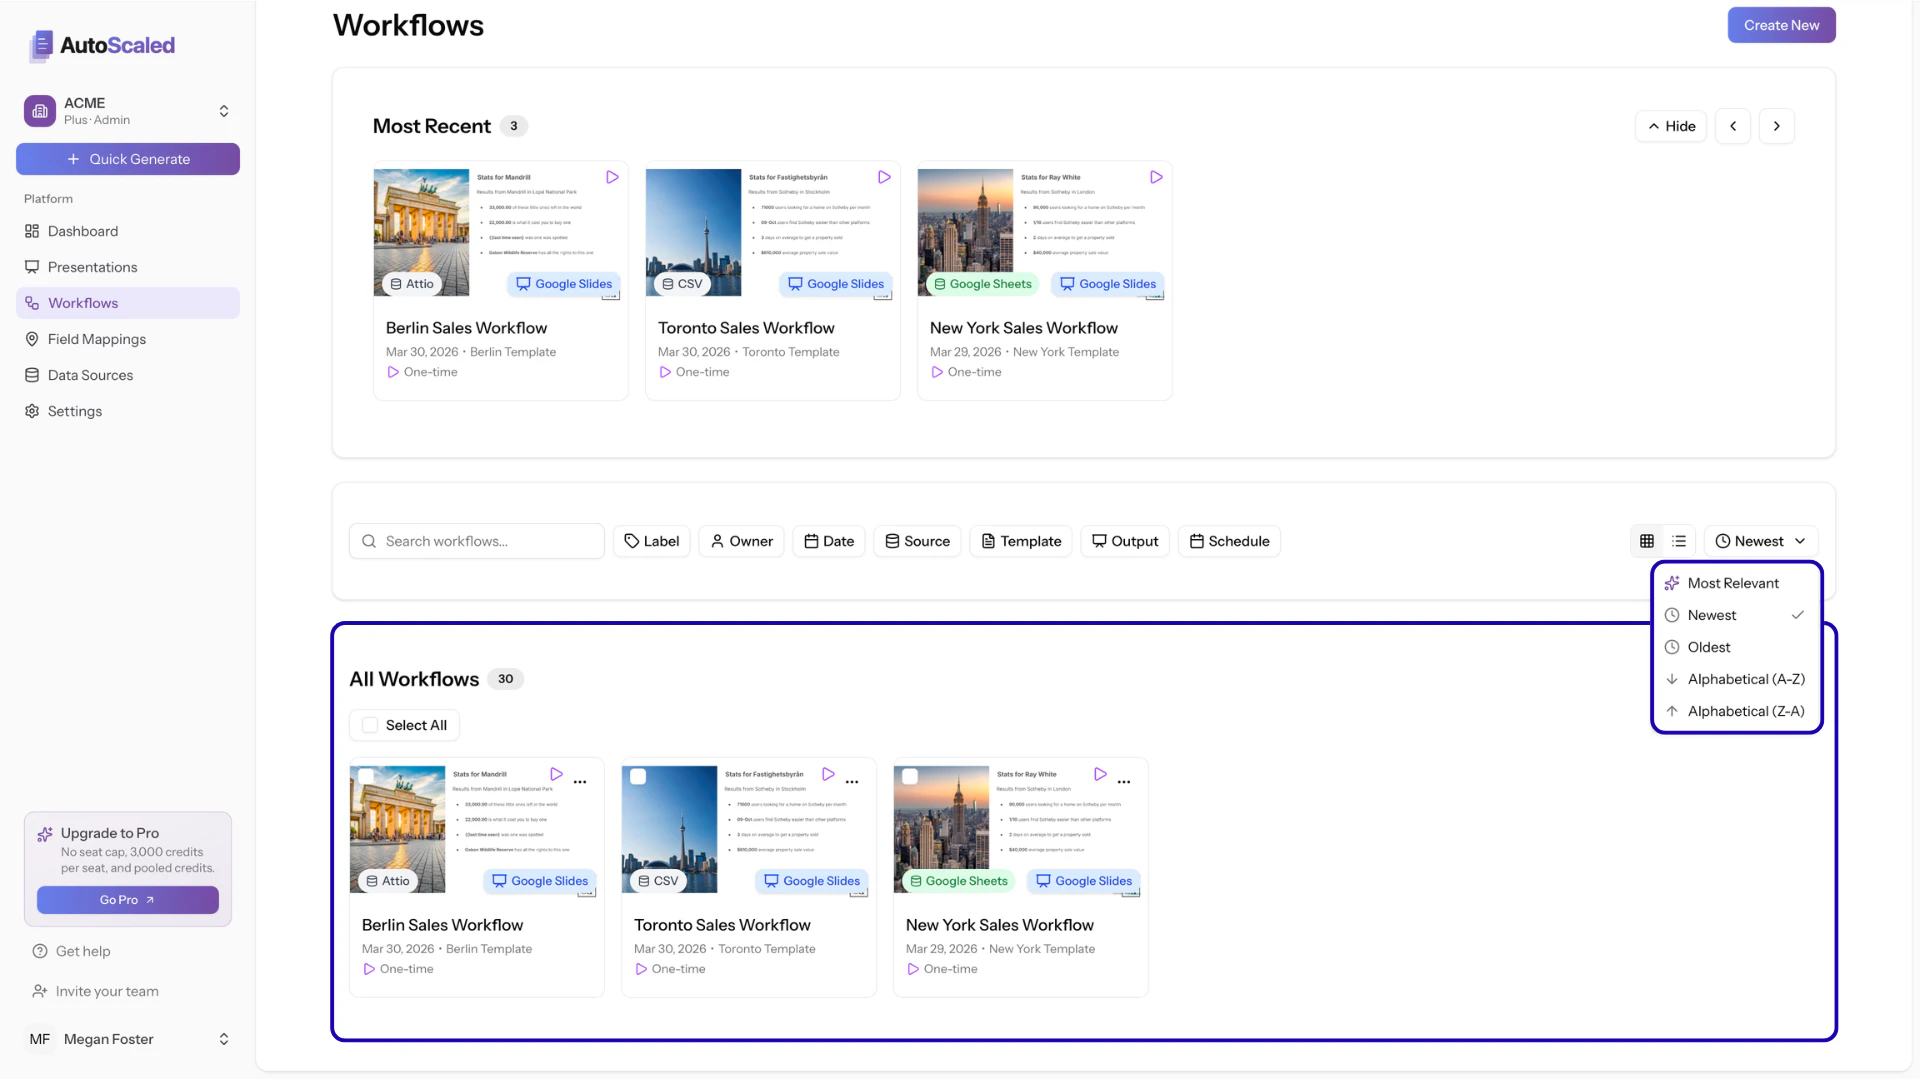This screenshot has width=1920, height=1080.
Task: Open the three-dot menu on Toronto Sales Workflow
Action: 853,782
